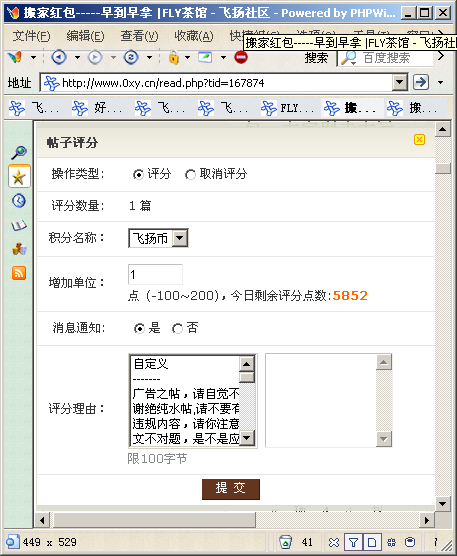This screenshot has width=457, height=556.
Task: Open the blocks plugin icon in sidebar
Action: [x=19, y=249]
